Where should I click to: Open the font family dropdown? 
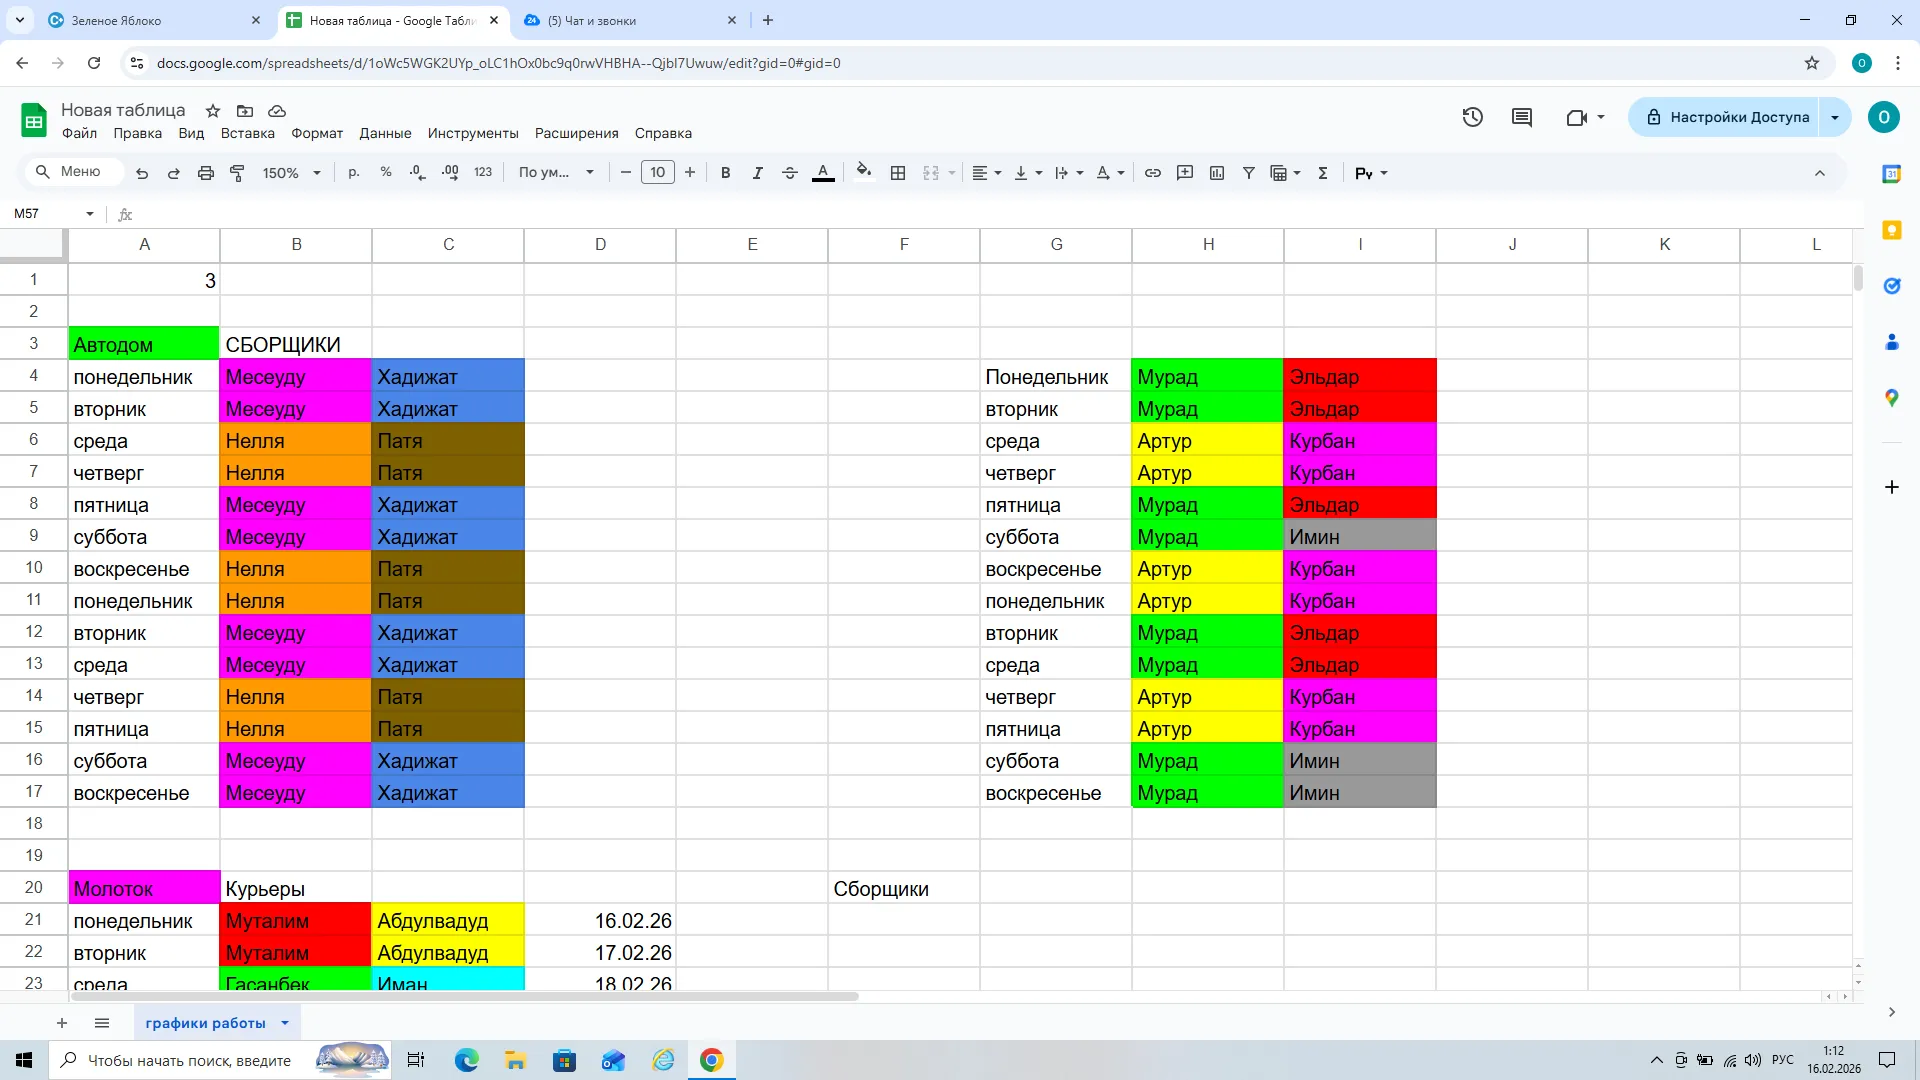coord(556,173)
